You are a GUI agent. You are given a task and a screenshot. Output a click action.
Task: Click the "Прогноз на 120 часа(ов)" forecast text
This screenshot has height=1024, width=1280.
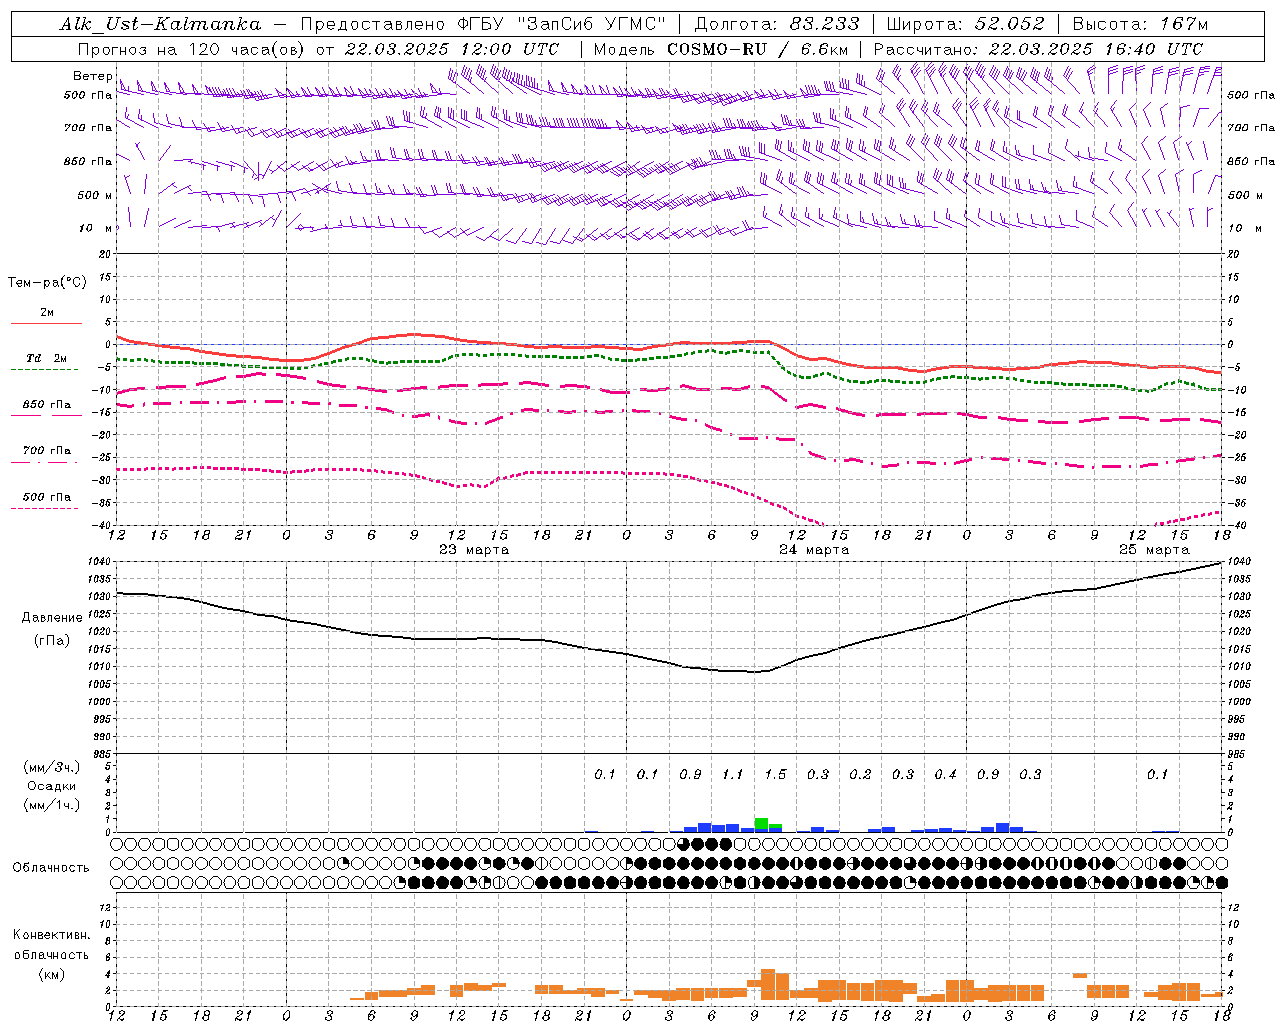192,49
